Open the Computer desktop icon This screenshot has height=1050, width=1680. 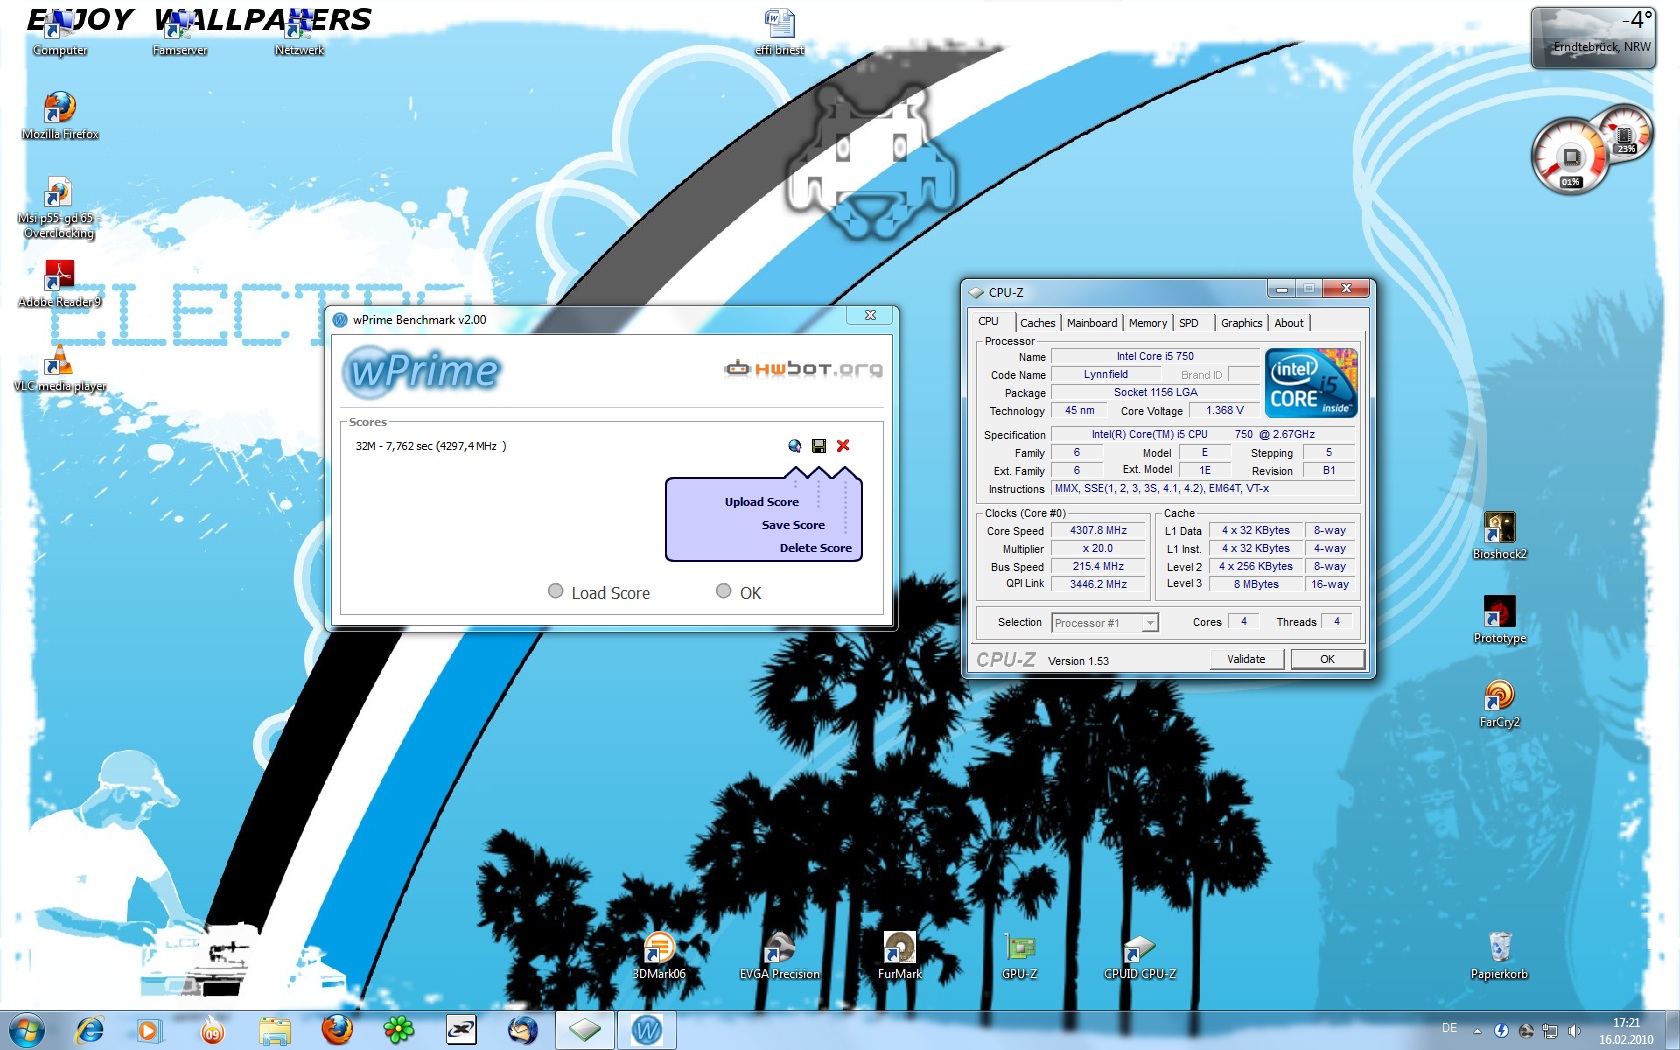(58, 33)
